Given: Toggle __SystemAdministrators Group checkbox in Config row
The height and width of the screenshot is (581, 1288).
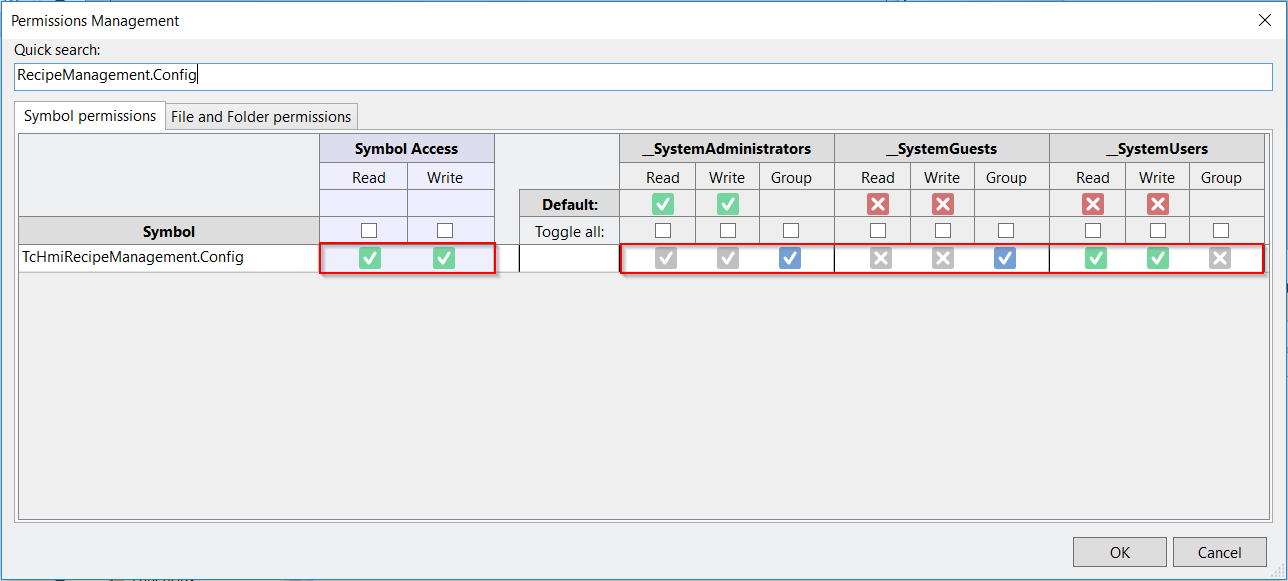Looking at the screenshot, I should coord(790,258).
